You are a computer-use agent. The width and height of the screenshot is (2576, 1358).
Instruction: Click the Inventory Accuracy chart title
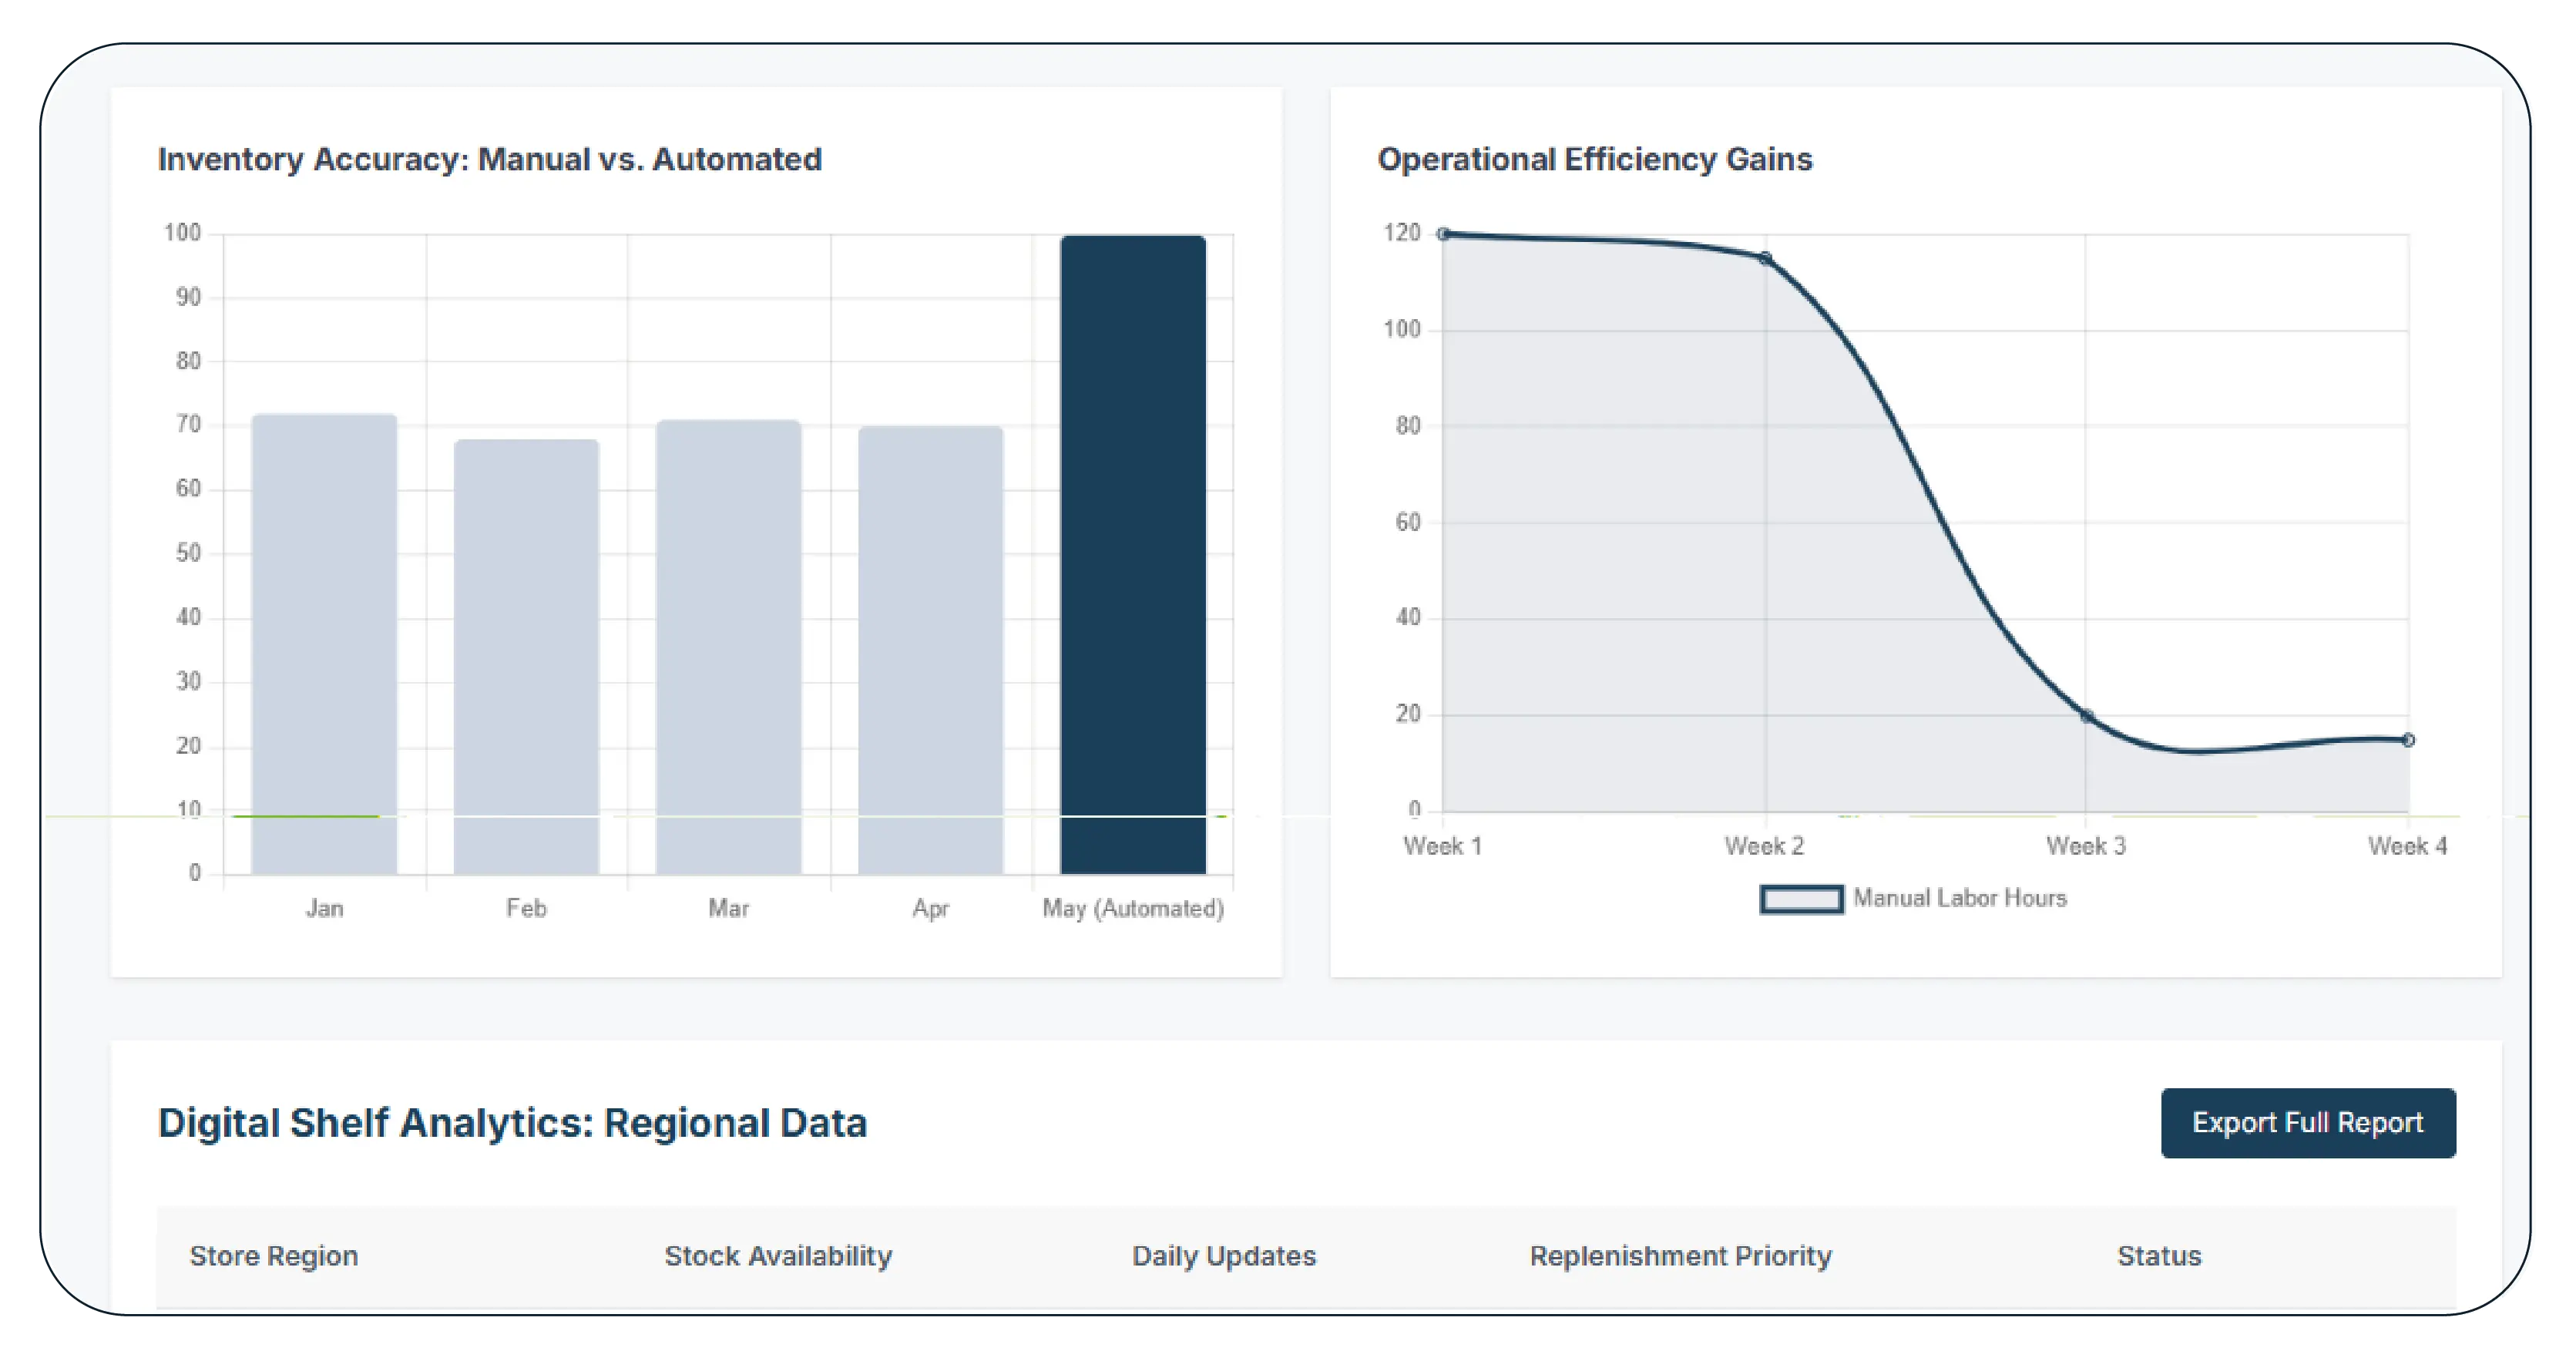coord(489,159)
